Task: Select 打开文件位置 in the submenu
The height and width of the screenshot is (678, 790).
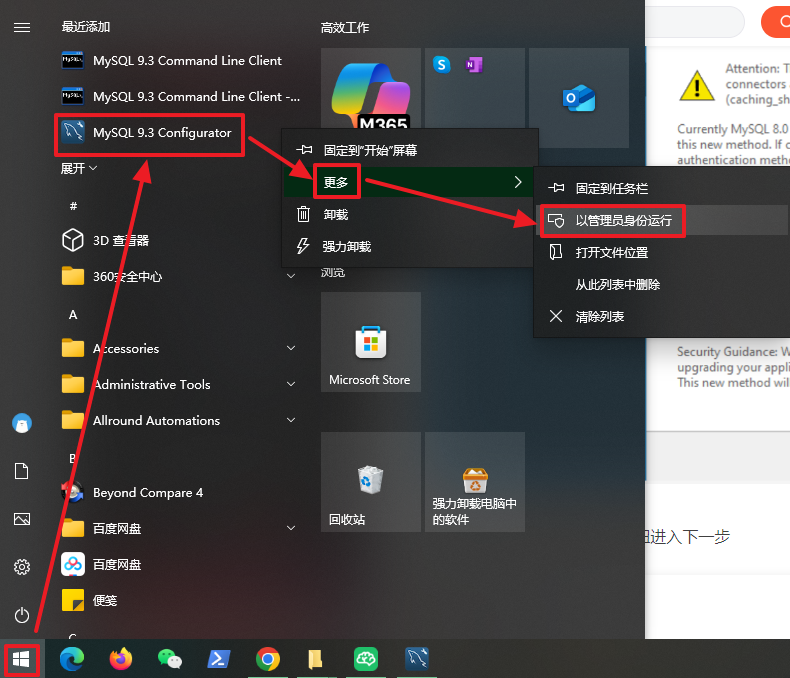Action: click(x=662, y=252)
